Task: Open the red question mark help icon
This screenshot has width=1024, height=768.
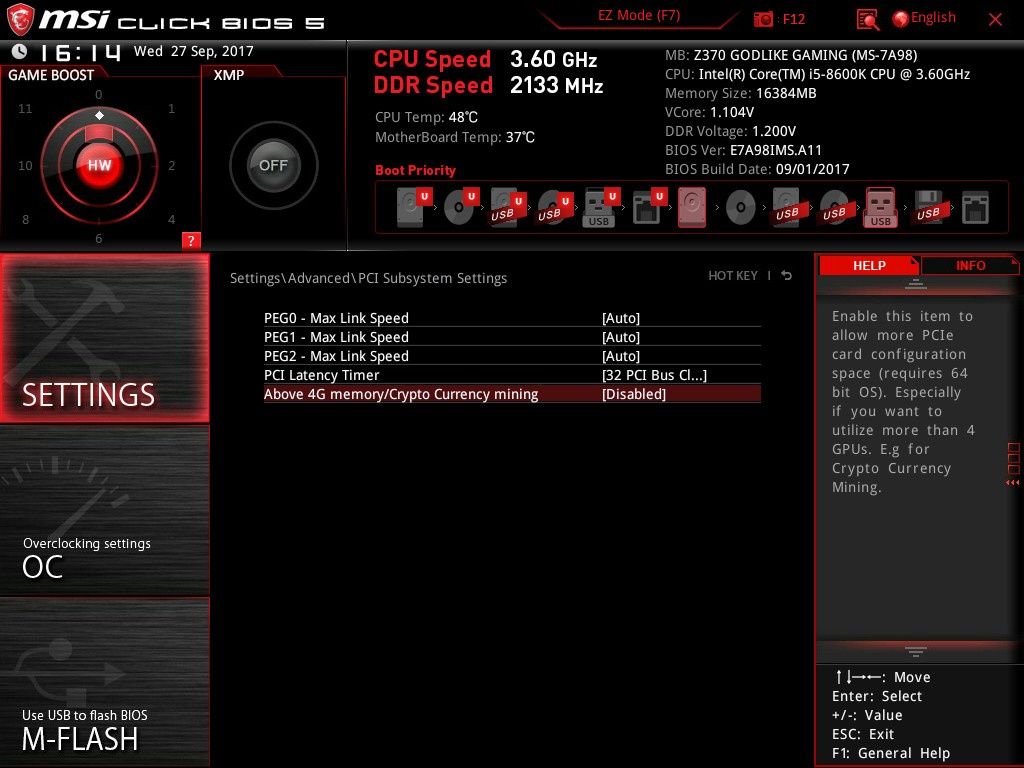Action: [191, 240]
